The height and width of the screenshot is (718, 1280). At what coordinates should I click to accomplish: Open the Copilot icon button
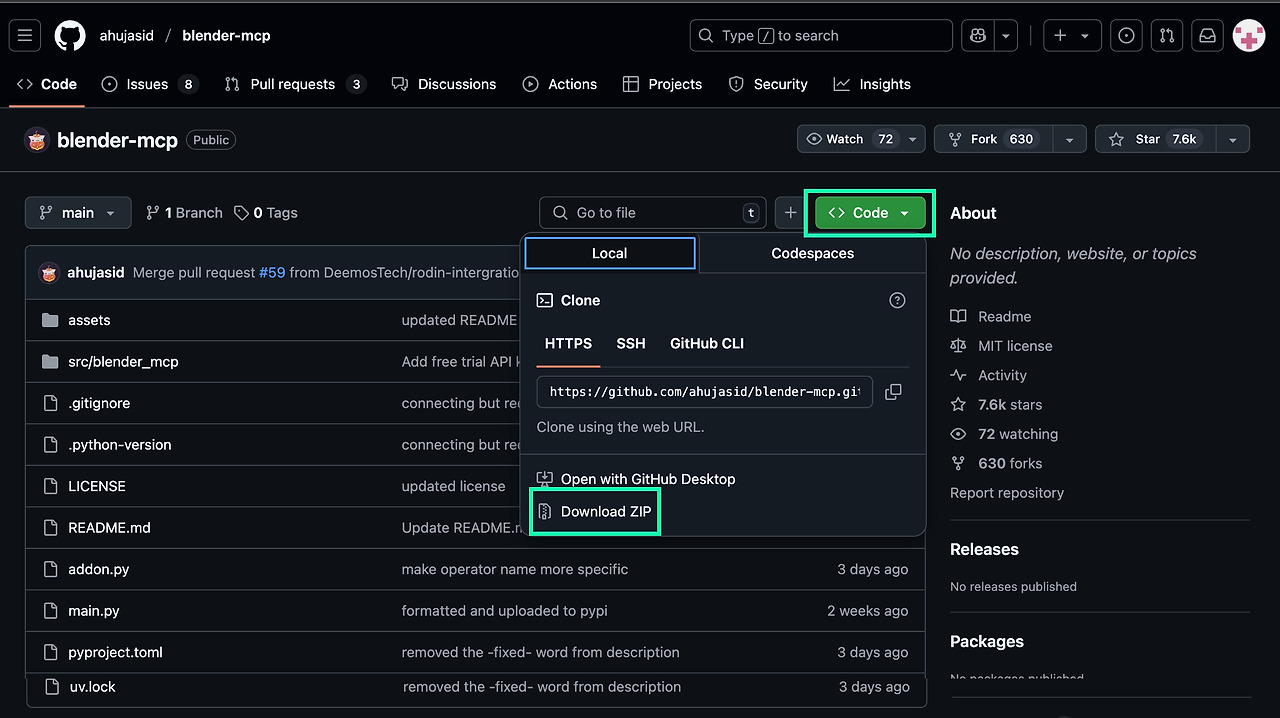pyautogui.click(x=977, y=35)
